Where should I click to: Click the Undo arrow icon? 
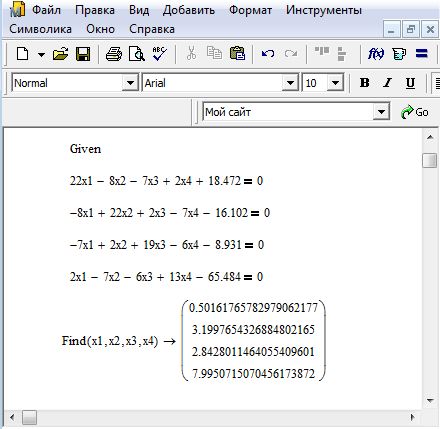(x=268, y=53)
